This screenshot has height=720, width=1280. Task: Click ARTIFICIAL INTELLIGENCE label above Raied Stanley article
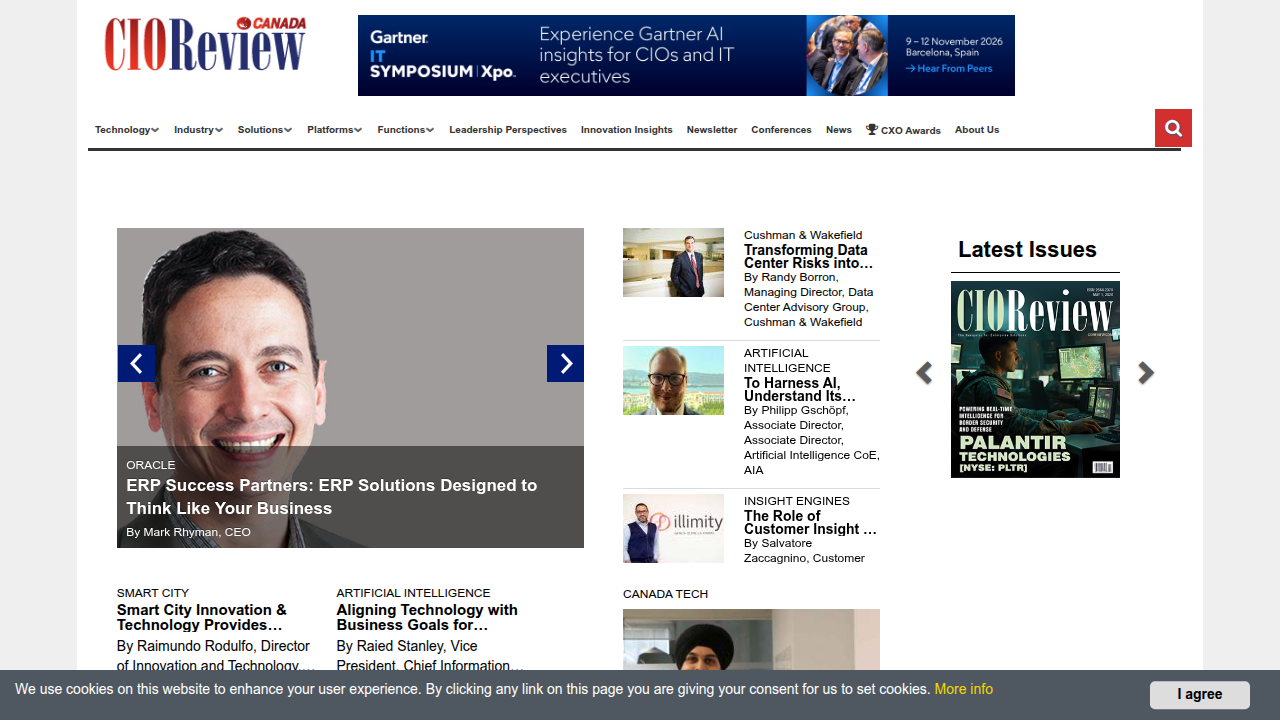coord(414,593)
